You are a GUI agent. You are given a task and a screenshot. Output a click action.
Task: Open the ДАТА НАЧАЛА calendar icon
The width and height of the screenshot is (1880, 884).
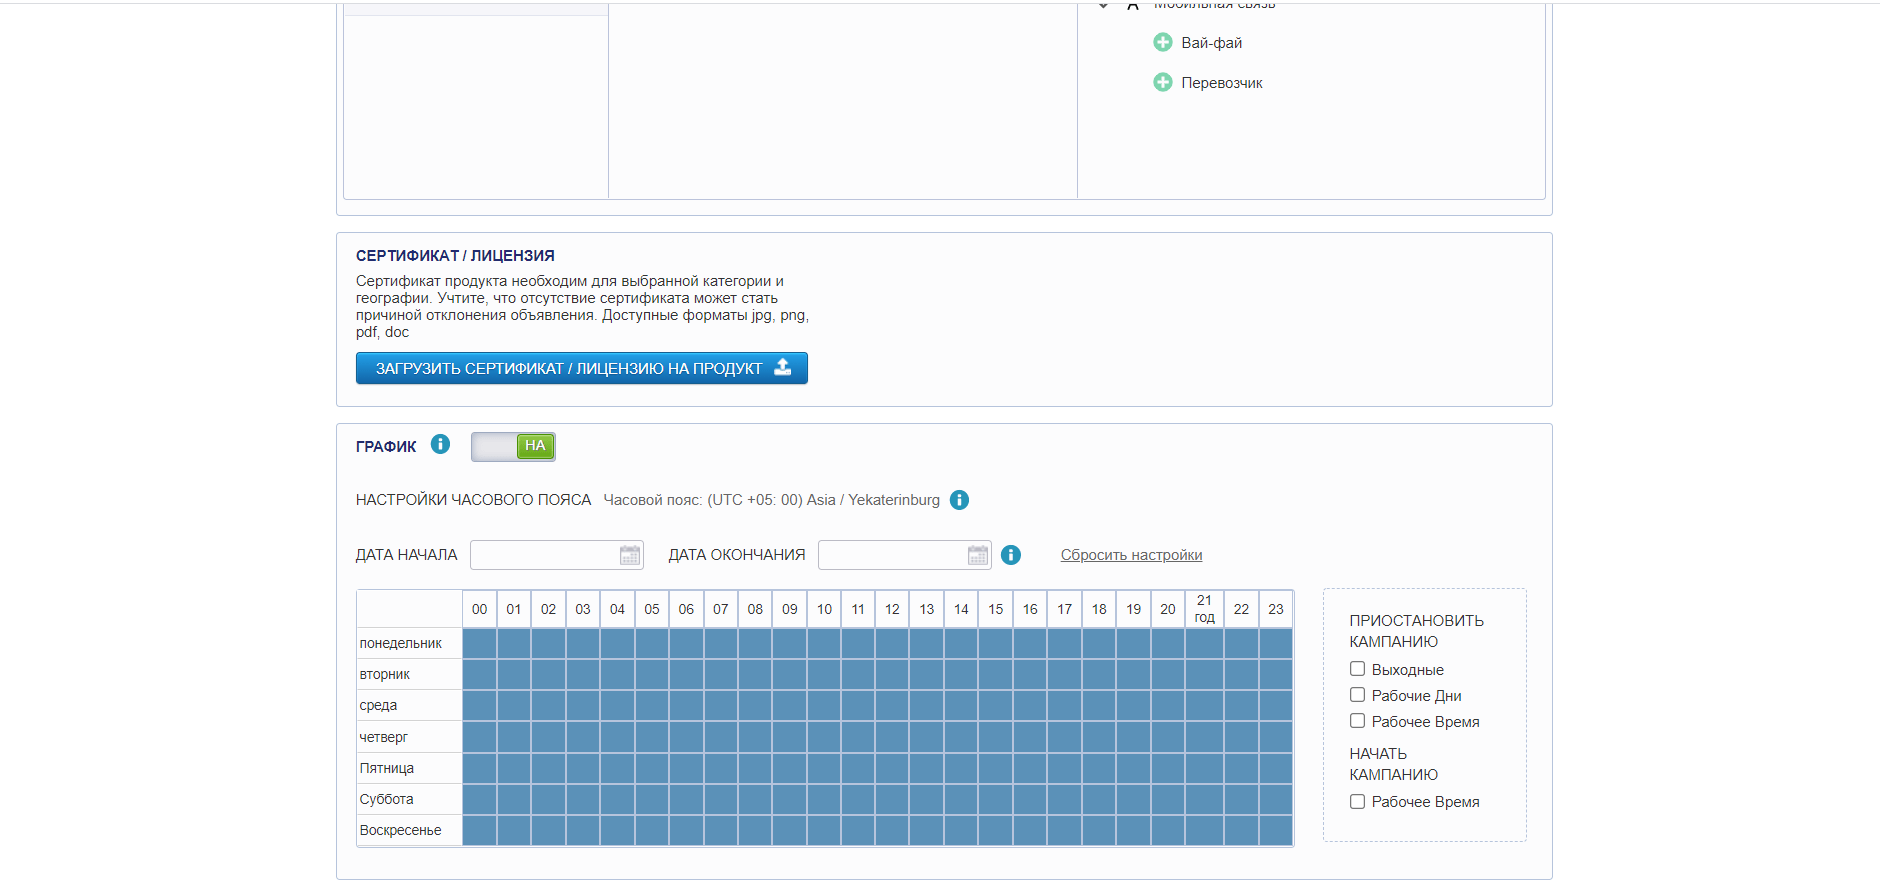629,555
